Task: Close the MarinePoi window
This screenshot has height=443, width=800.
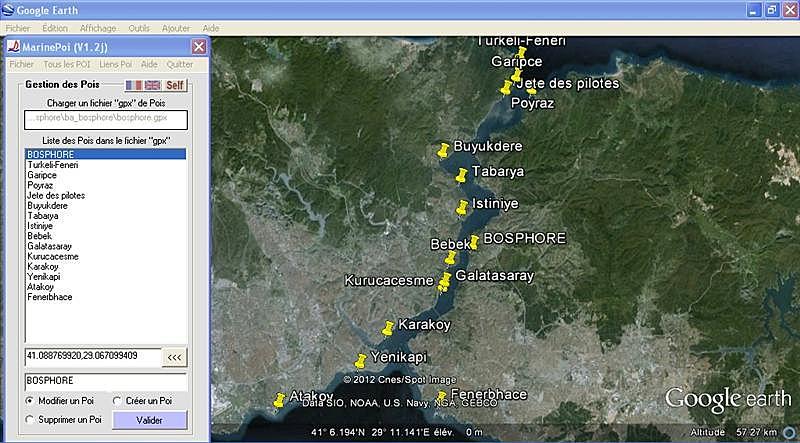Action: [x=199, y=47]
